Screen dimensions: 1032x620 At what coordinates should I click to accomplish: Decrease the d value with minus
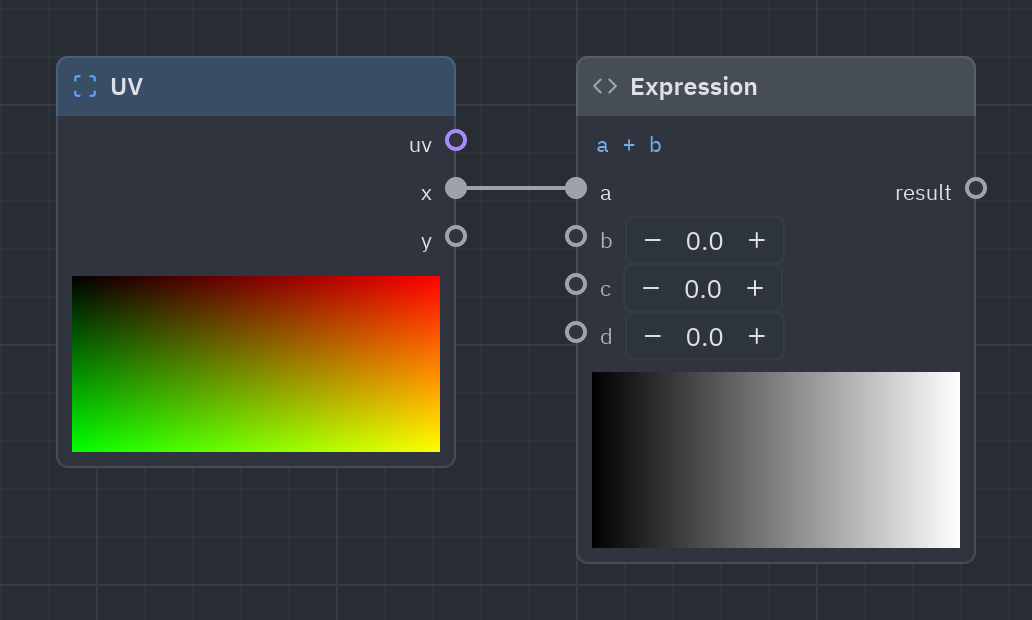653,336
